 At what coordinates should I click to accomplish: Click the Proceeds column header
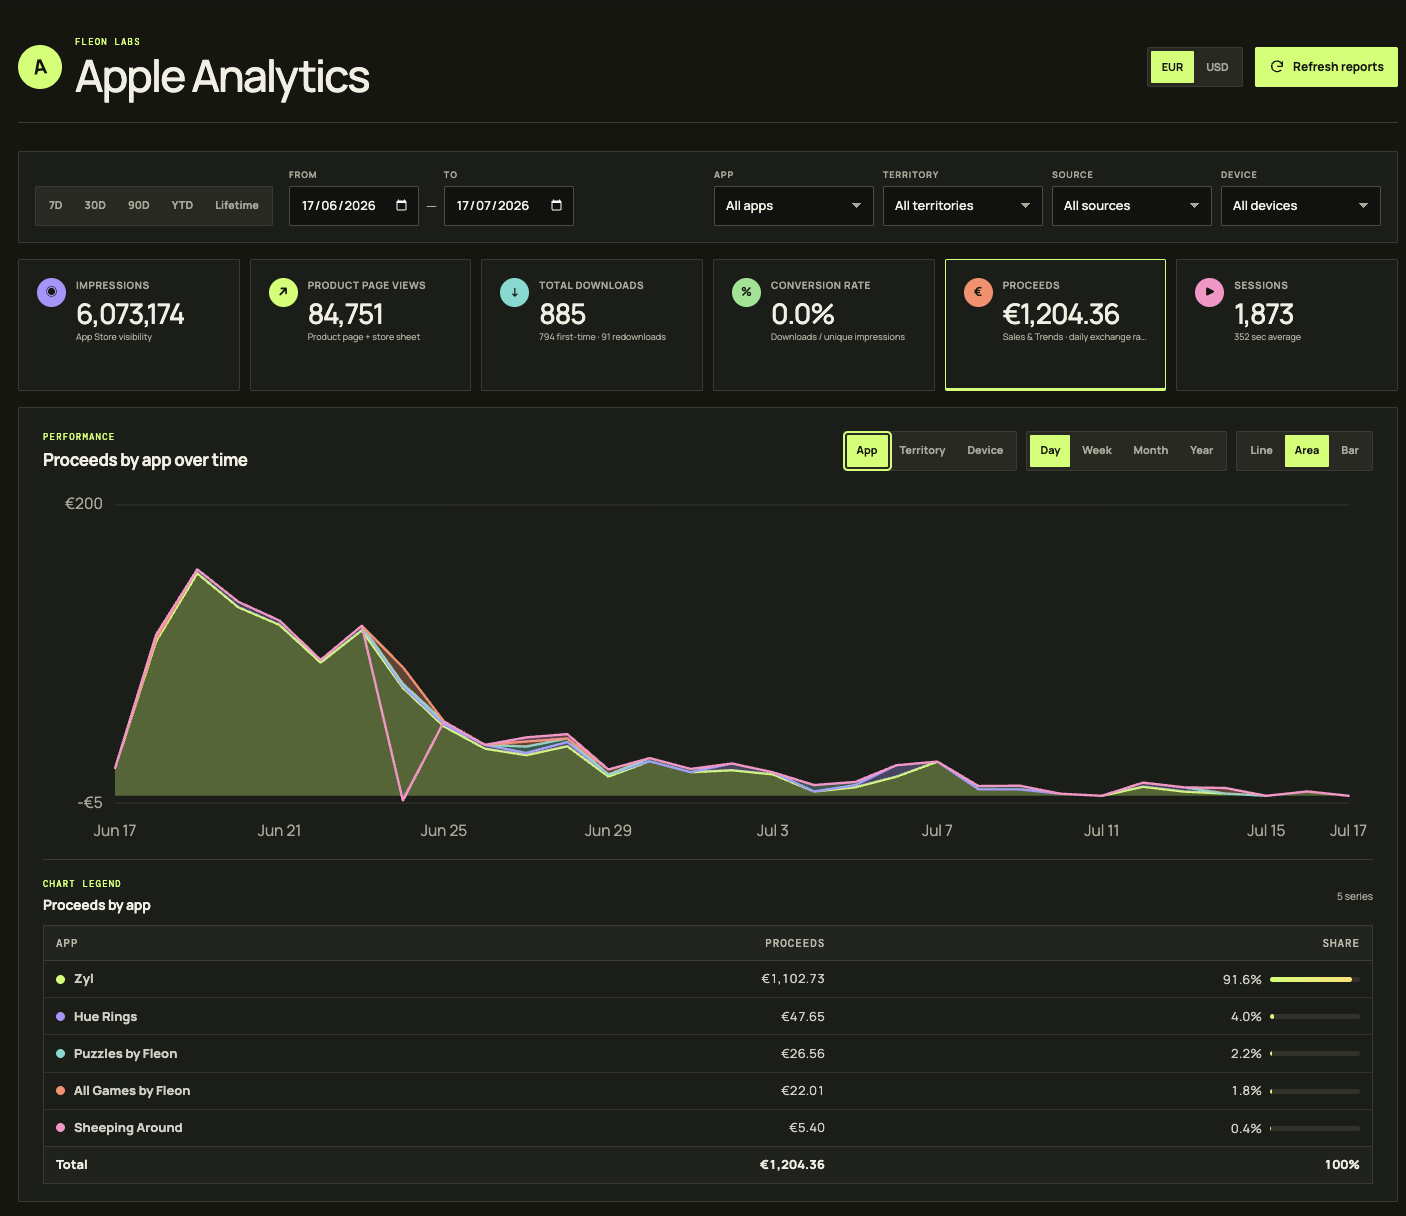click(x=795, y=943)
